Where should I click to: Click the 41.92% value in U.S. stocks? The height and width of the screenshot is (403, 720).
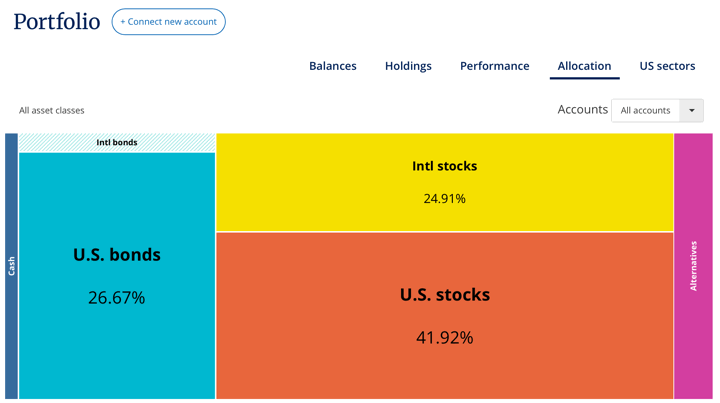point(444,338)
